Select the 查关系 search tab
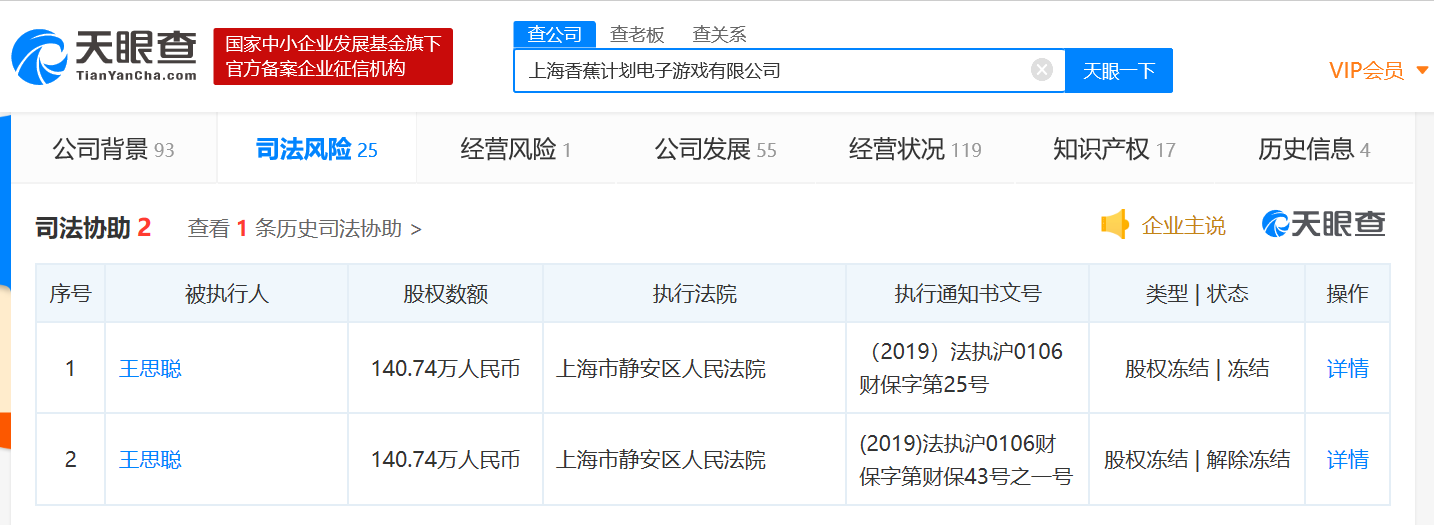Screen dimensions: 1434x525 pos(719,34)
